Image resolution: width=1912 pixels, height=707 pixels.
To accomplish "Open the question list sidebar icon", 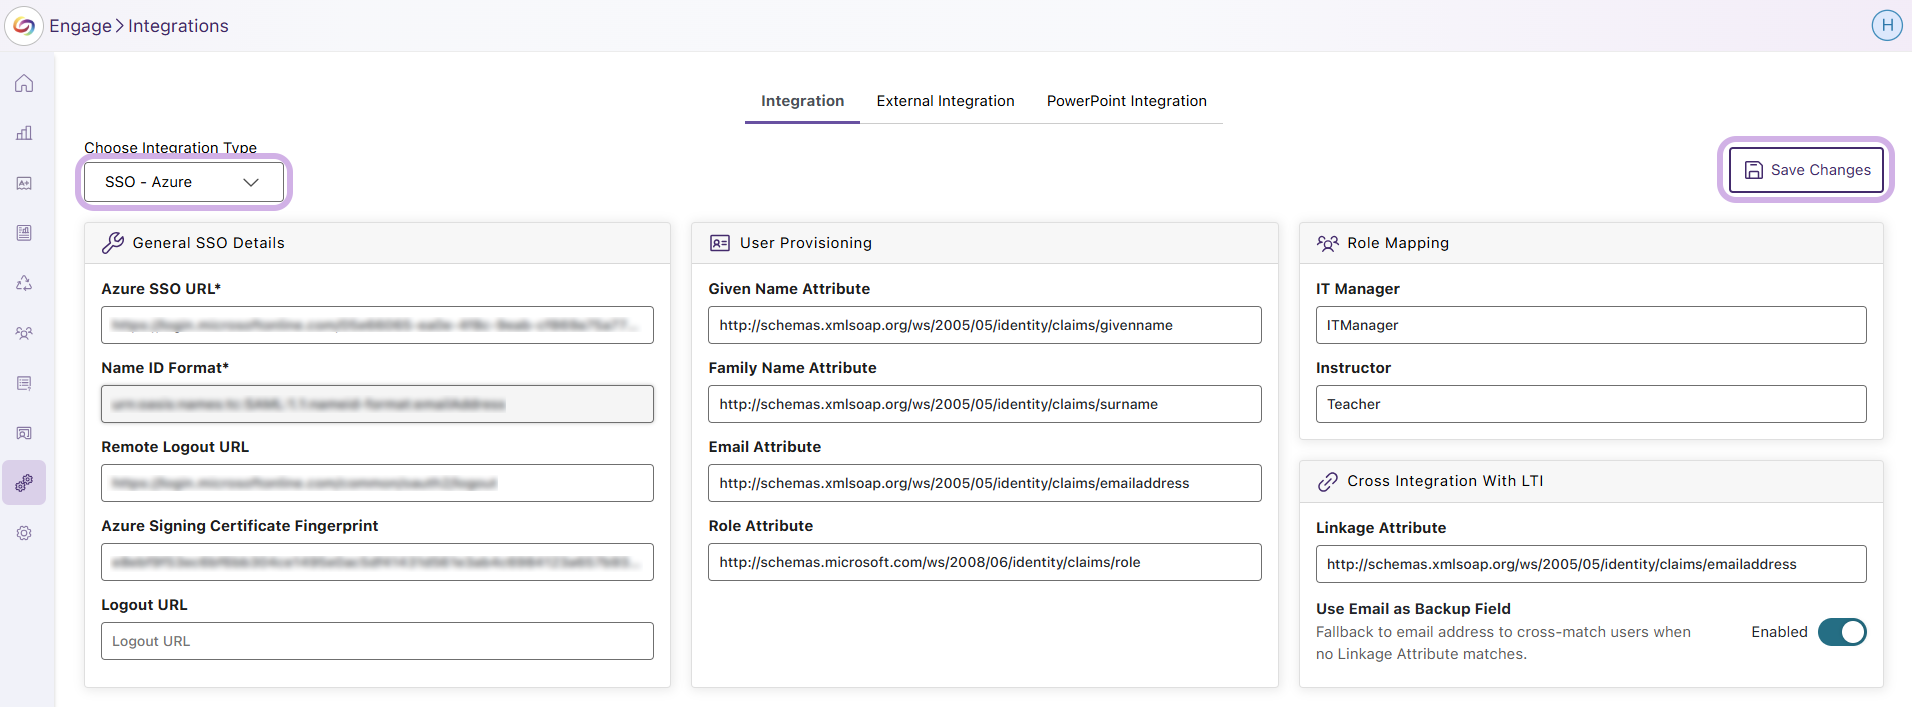I will click(x=24, y=383).
